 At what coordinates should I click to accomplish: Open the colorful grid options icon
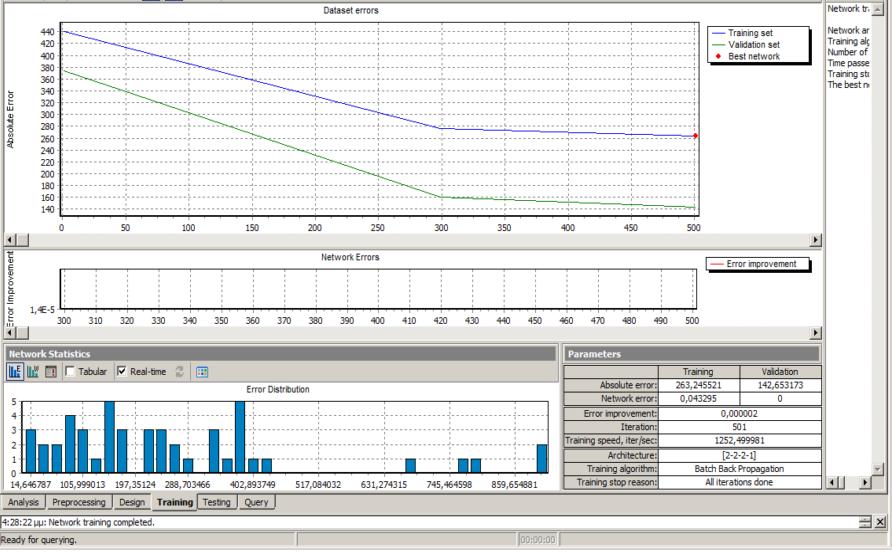click(x=202, y=372)
